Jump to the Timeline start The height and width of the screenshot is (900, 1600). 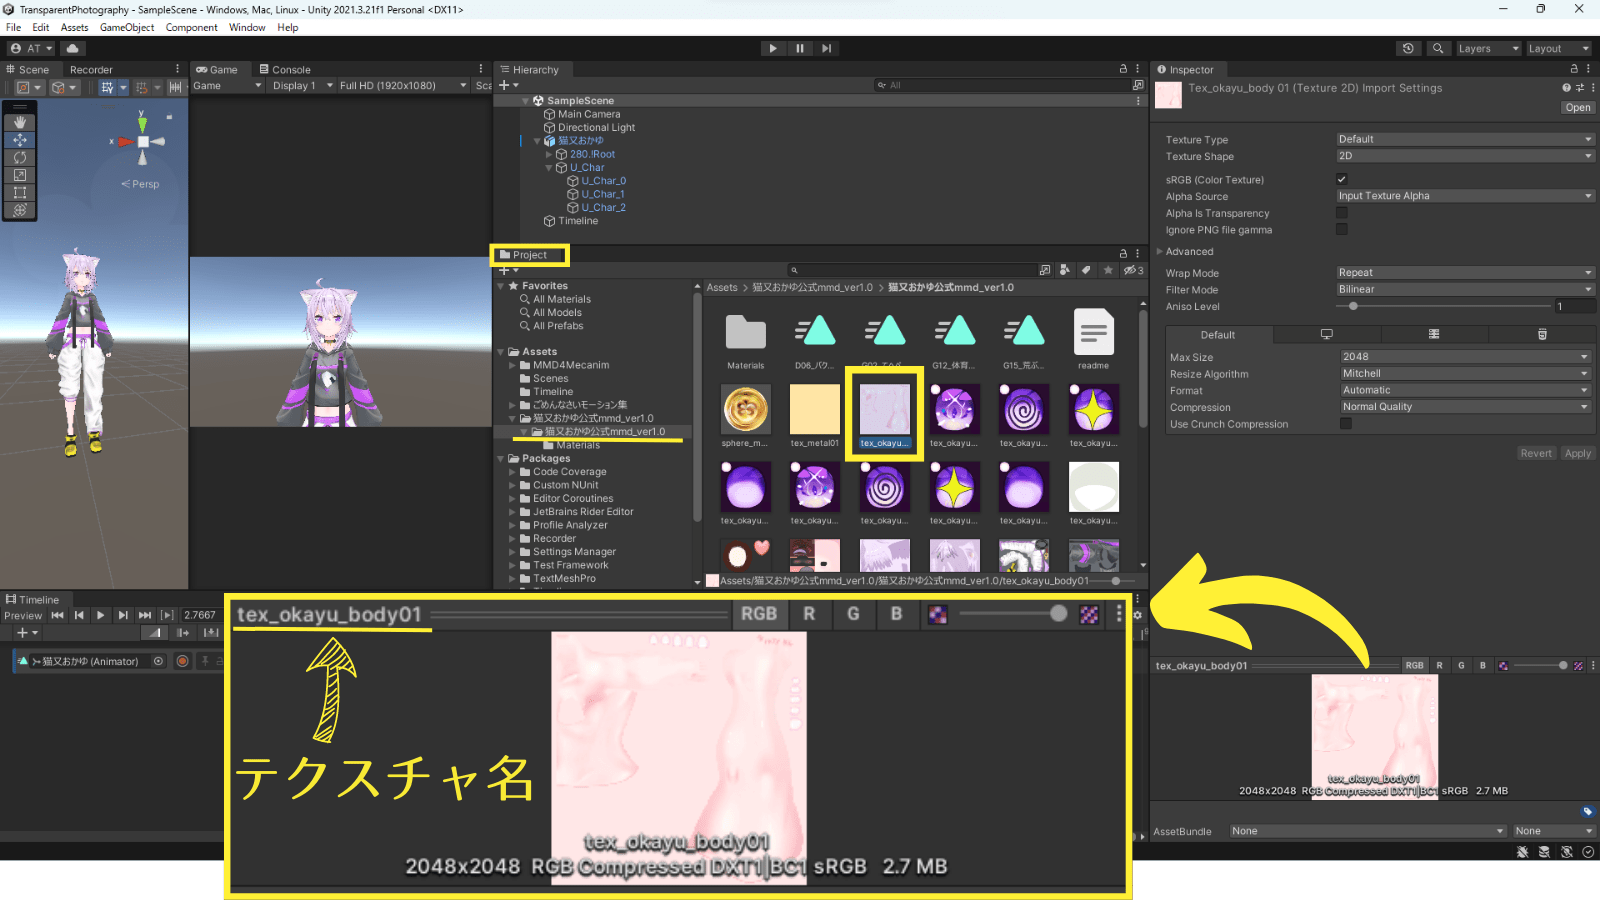pos(57,615)
